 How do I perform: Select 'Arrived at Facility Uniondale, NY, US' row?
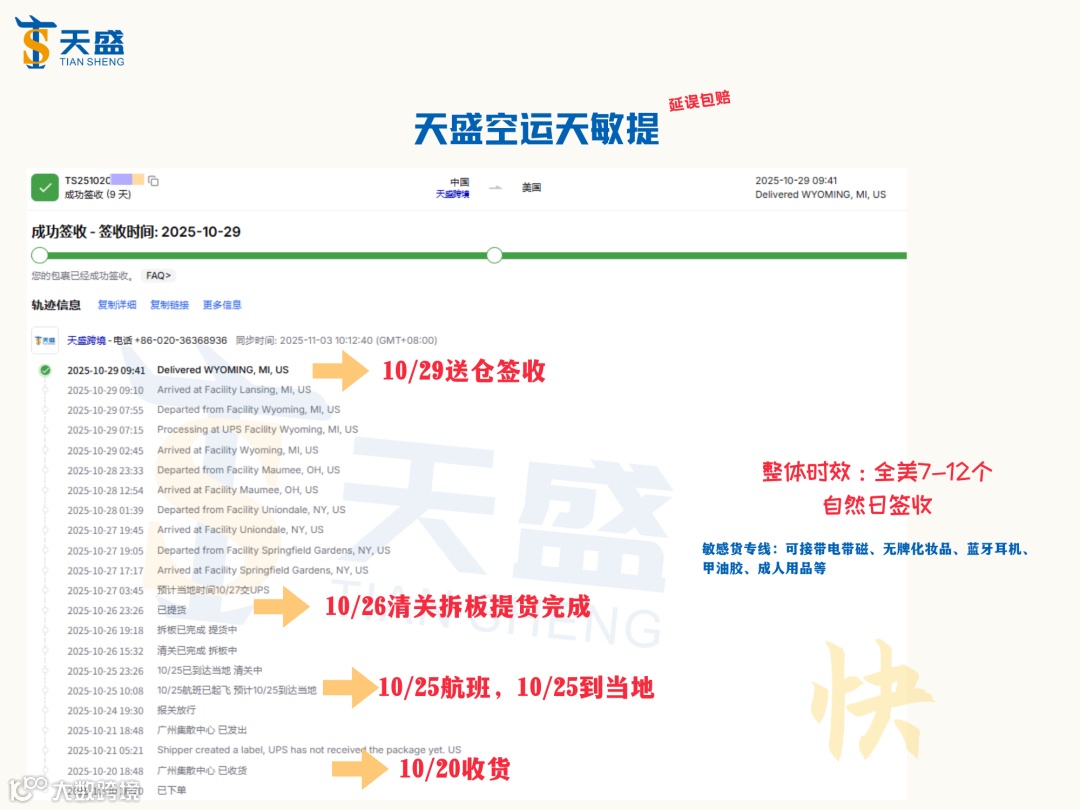195,530
